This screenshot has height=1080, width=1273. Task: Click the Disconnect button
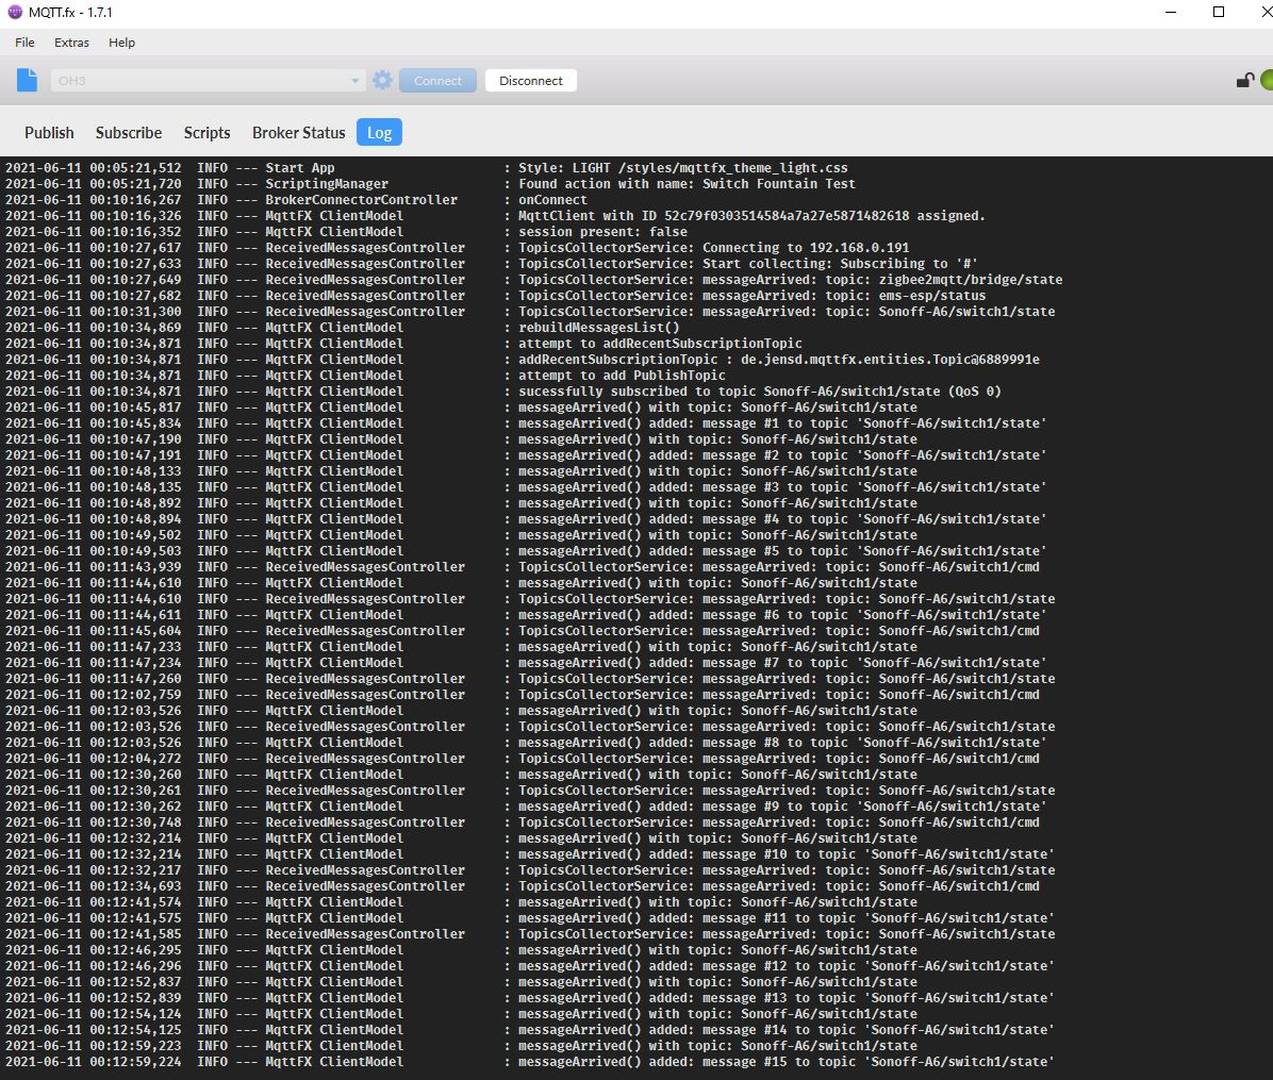[531, 80]
